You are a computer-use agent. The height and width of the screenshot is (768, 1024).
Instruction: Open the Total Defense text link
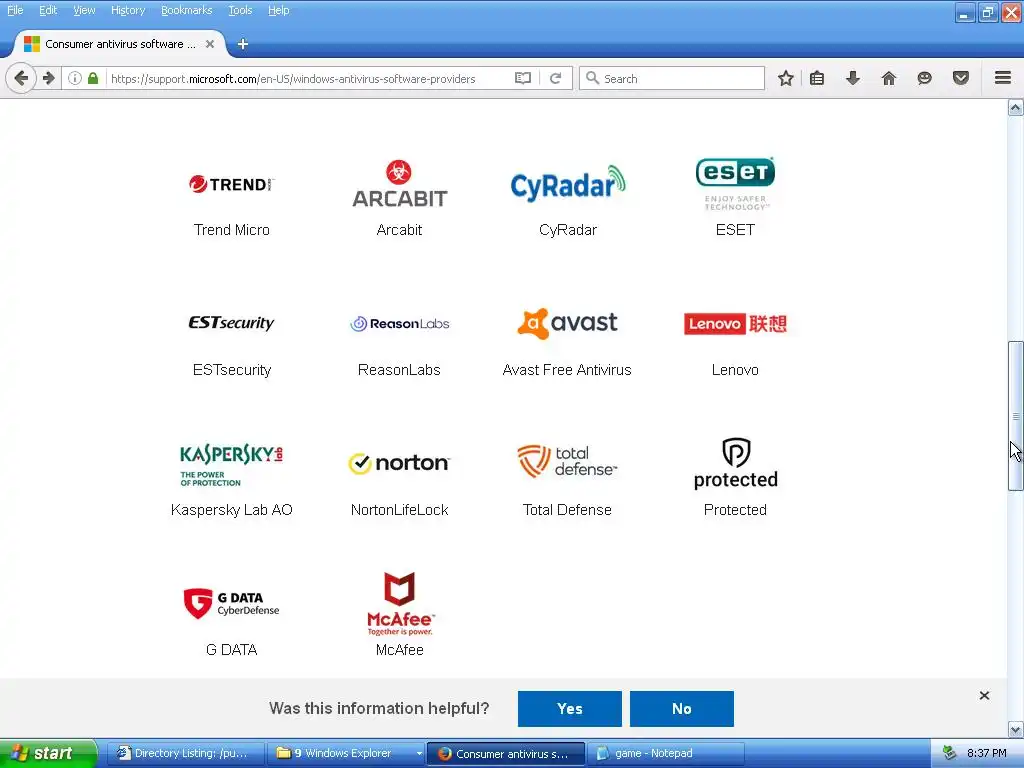coord(567,510)
